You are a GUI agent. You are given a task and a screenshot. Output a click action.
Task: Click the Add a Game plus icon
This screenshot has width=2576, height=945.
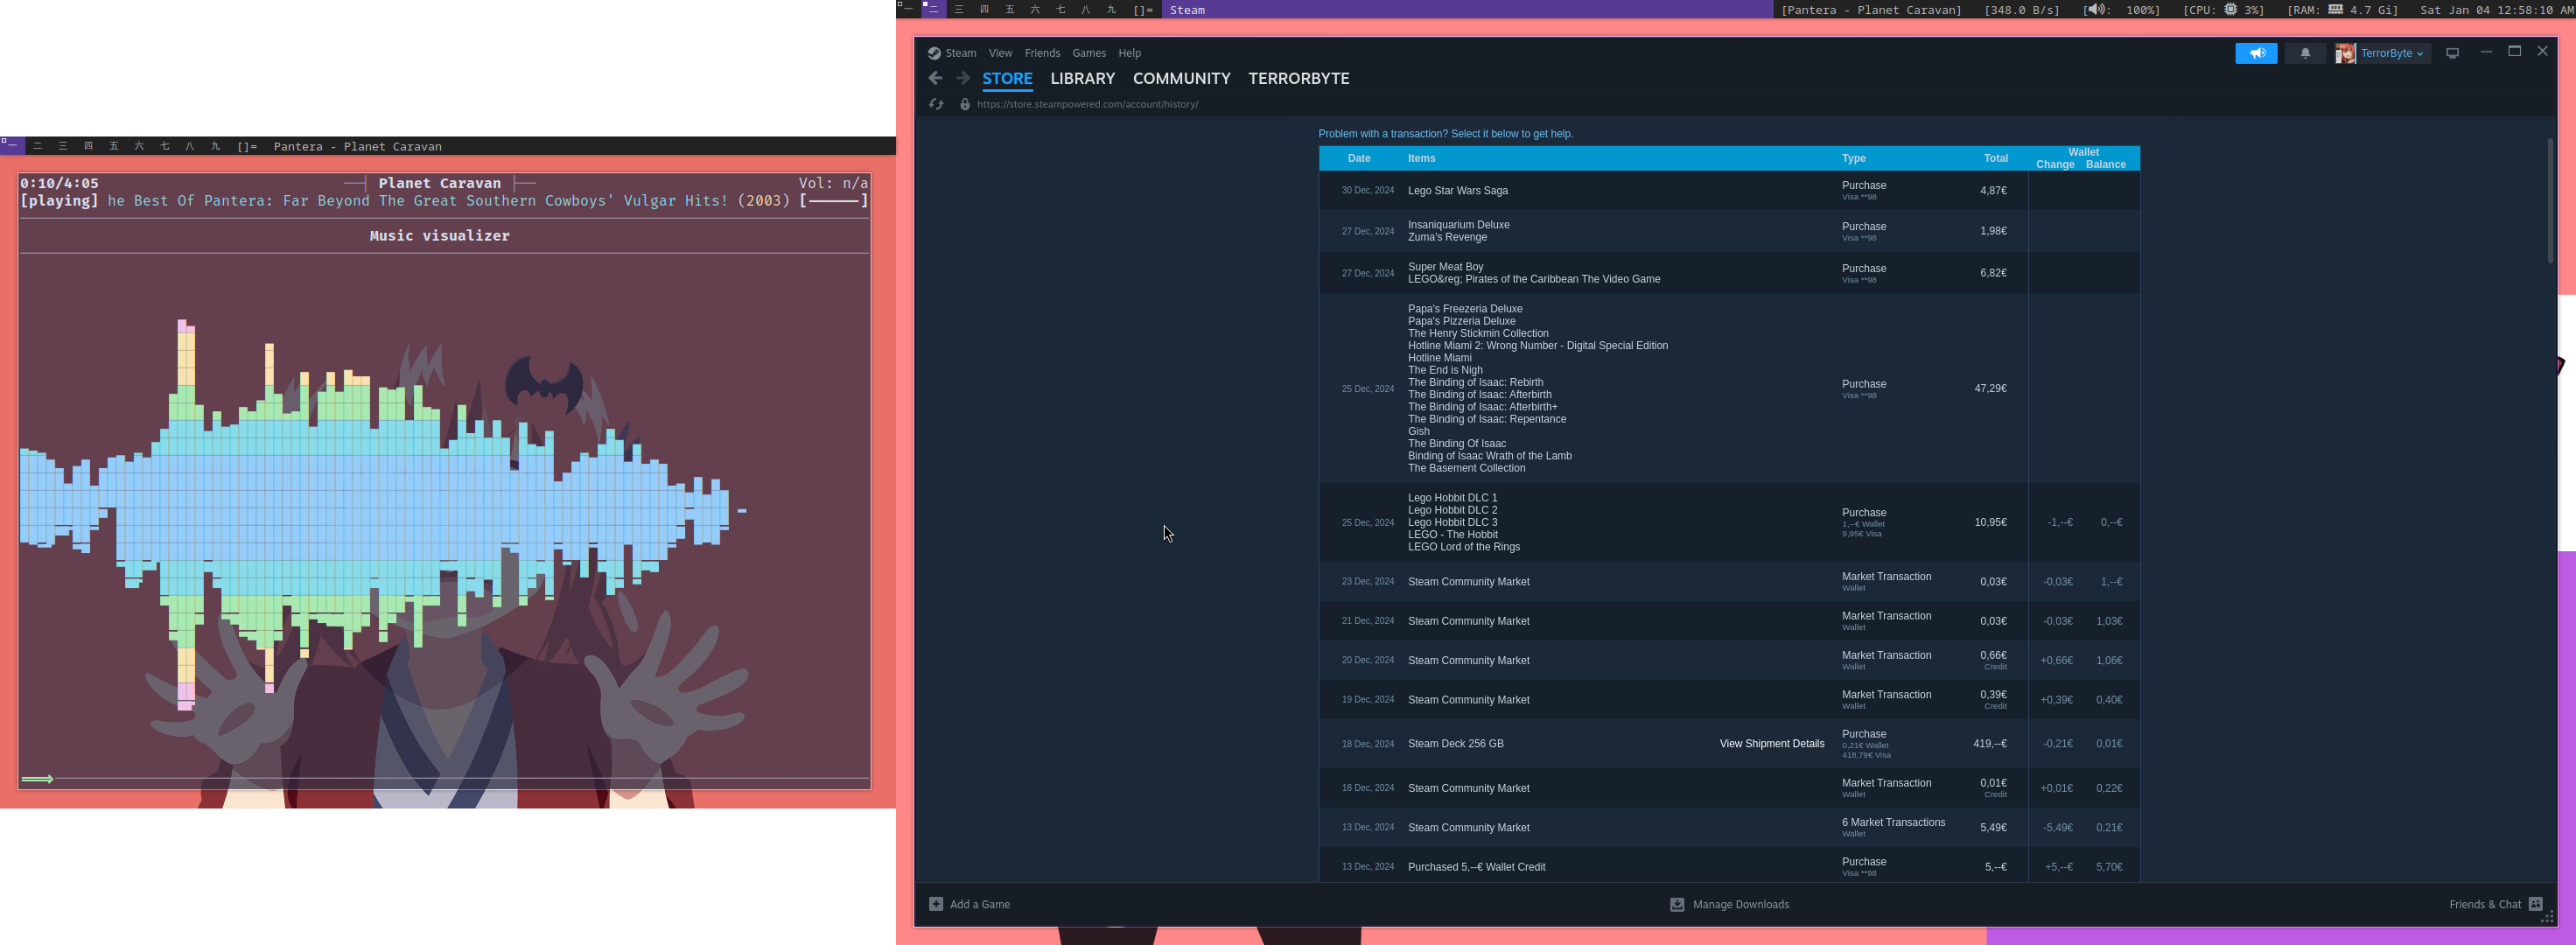pos(936,904)
